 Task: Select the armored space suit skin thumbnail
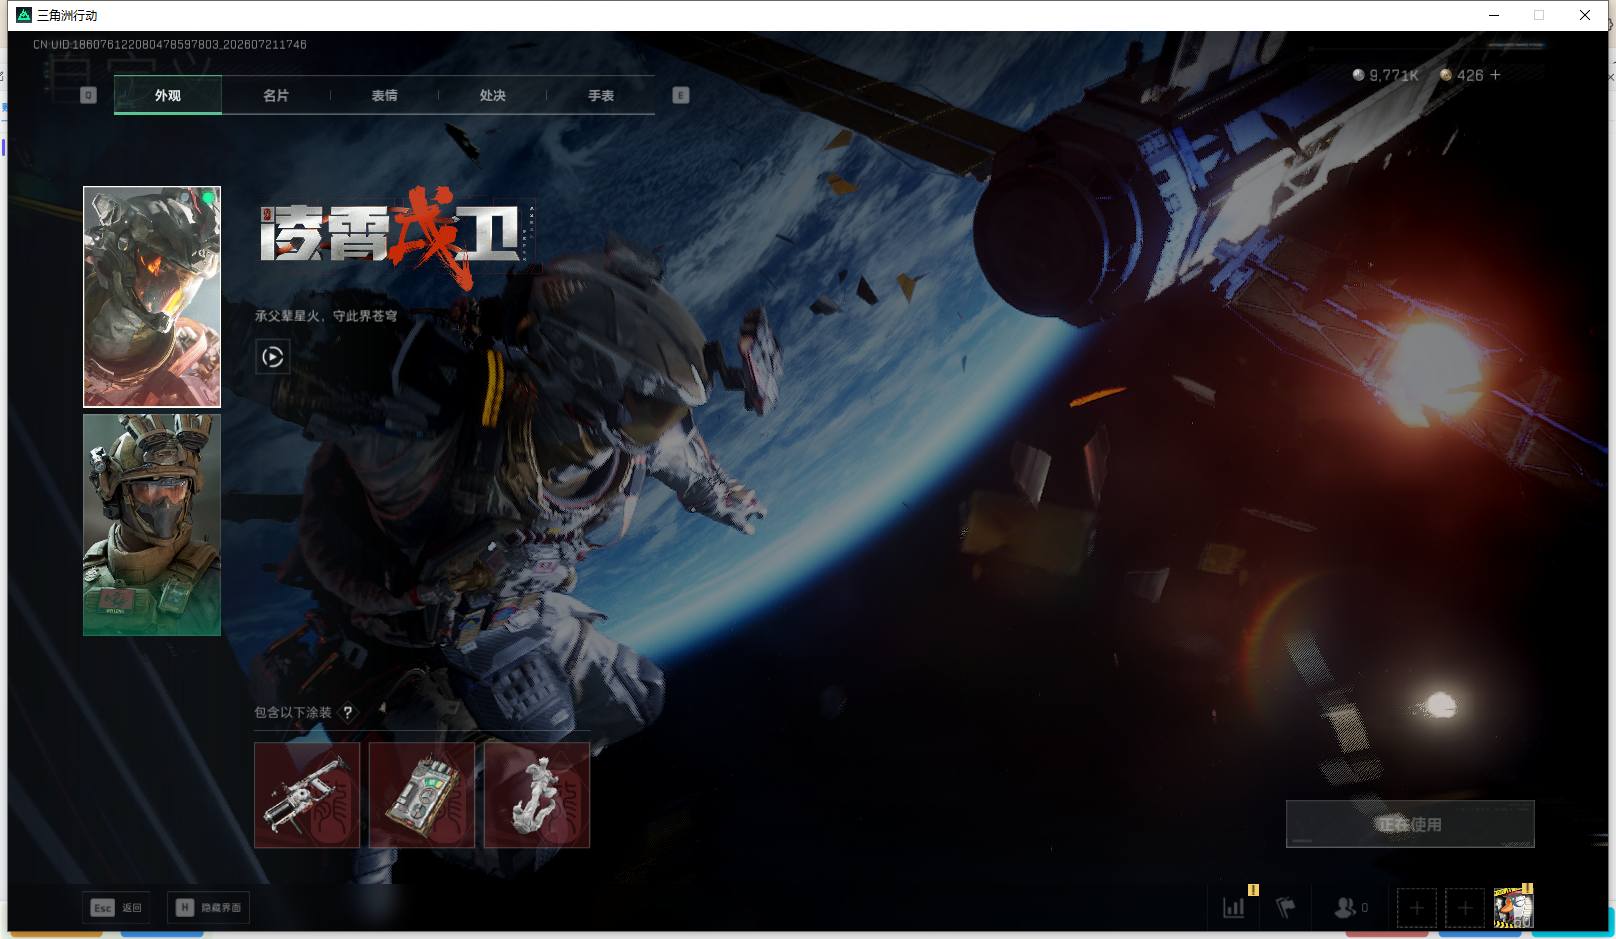[152, 297]
